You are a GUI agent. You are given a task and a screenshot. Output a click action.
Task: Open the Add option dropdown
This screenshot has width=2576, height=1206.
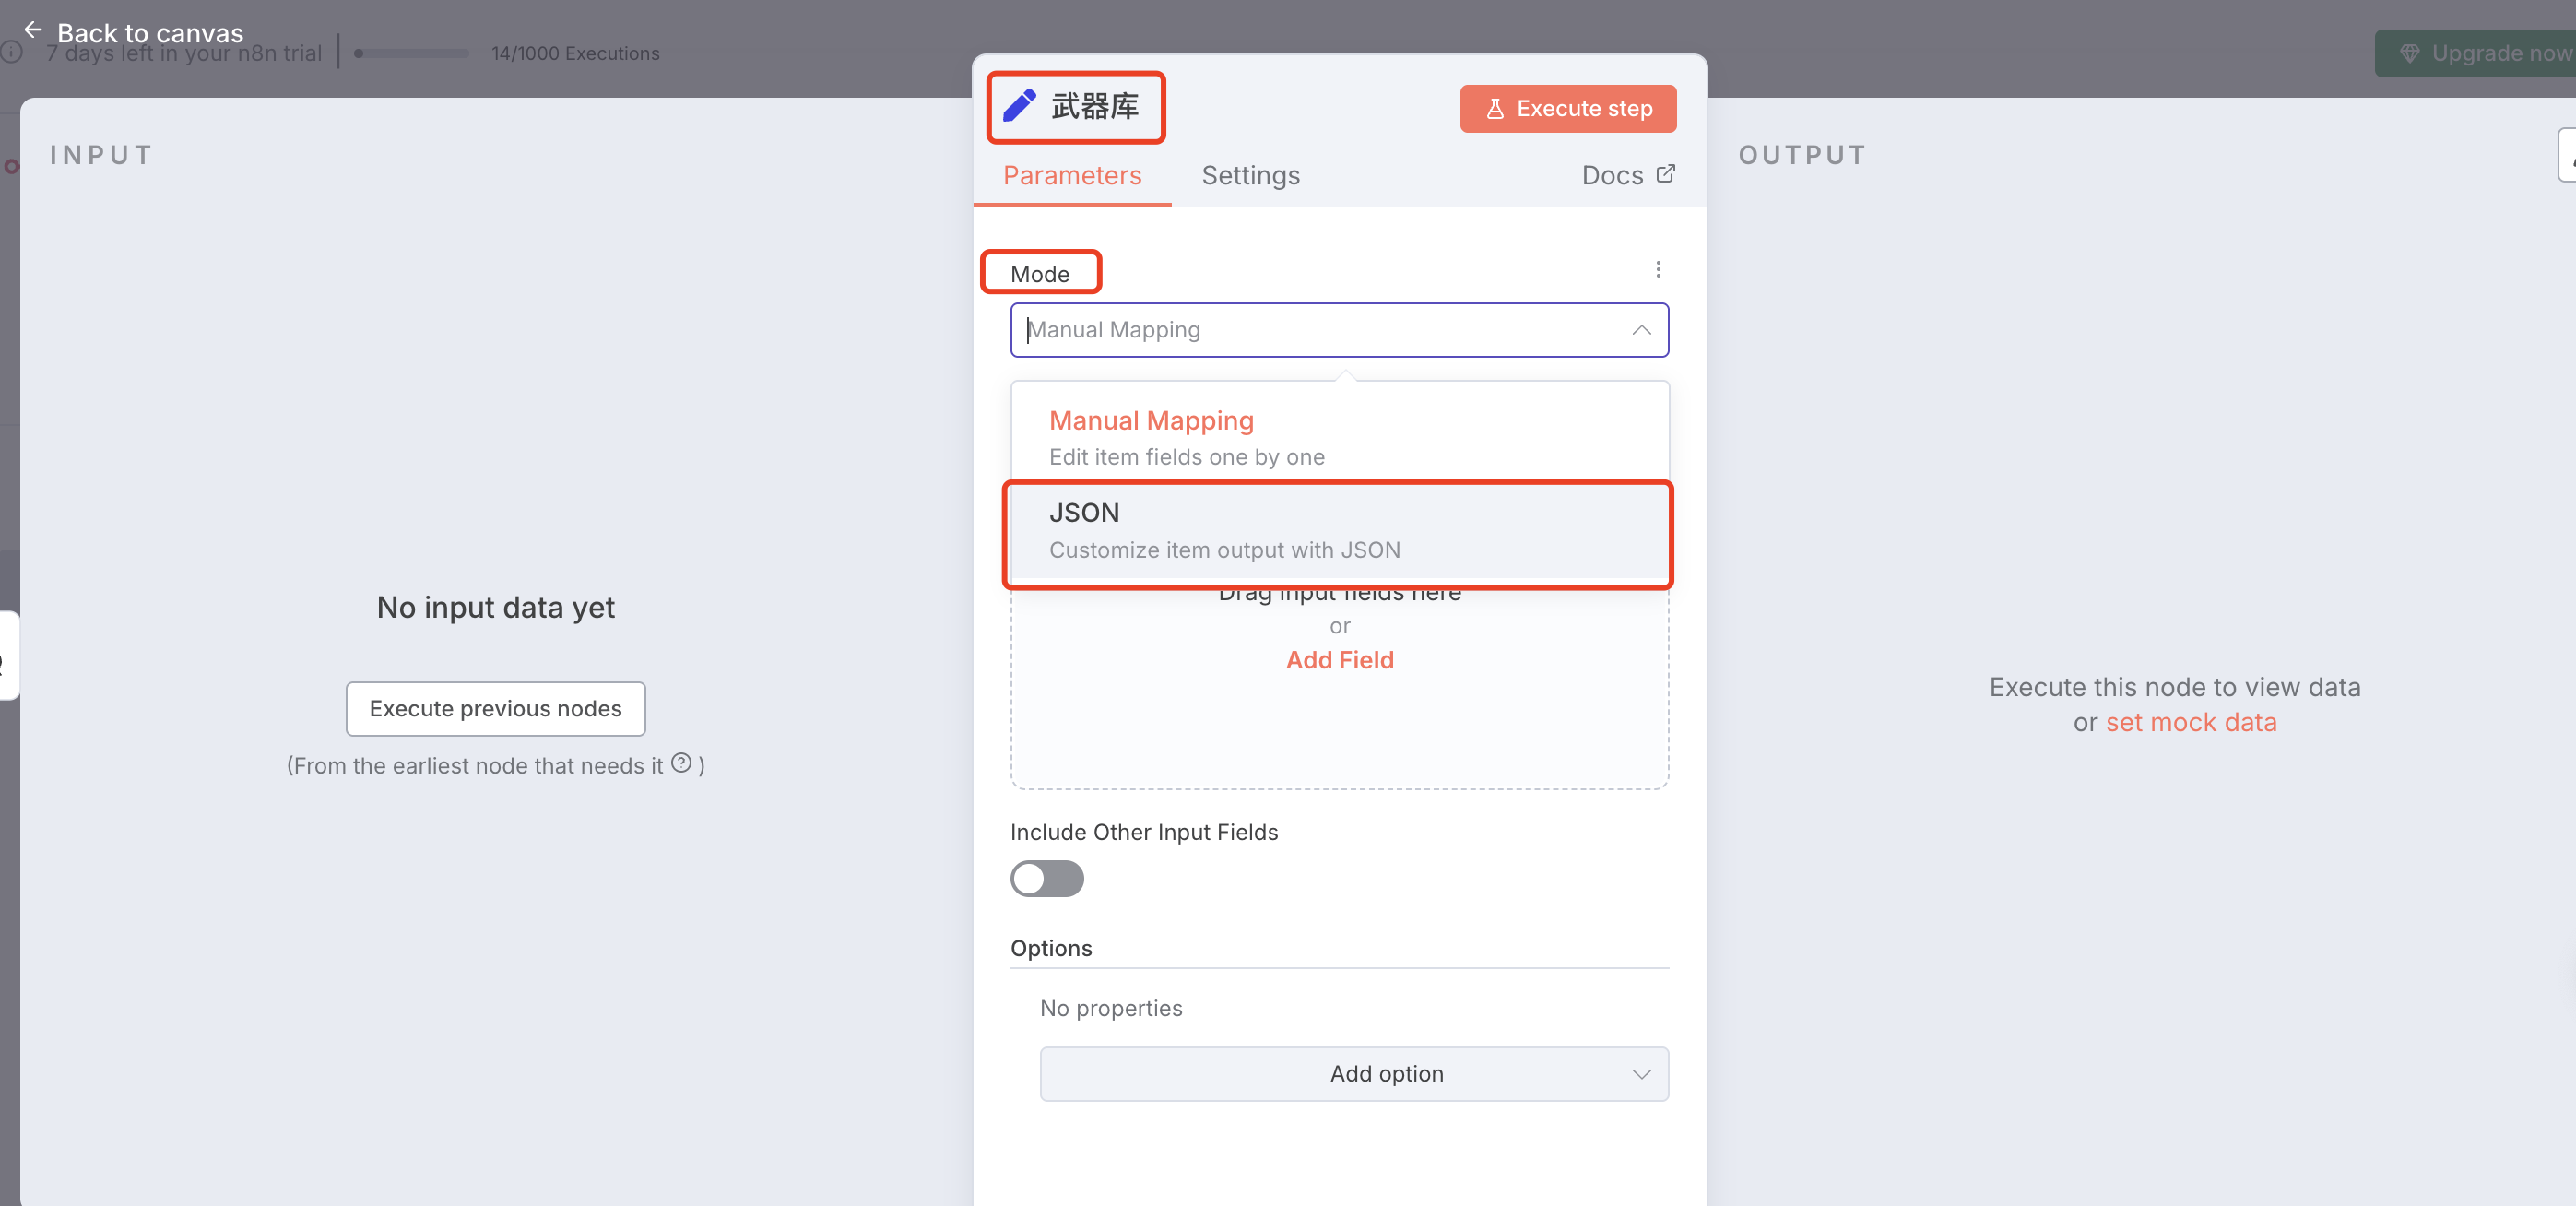pyautogui.click(x=1354, y=1074)
